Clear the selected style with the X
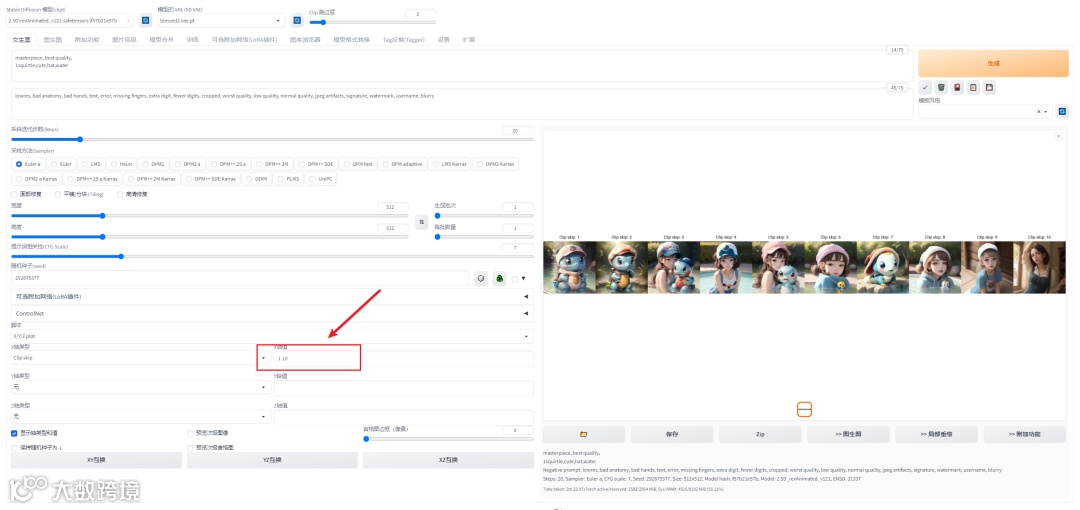1080x510 pixels. point(1039,112)
